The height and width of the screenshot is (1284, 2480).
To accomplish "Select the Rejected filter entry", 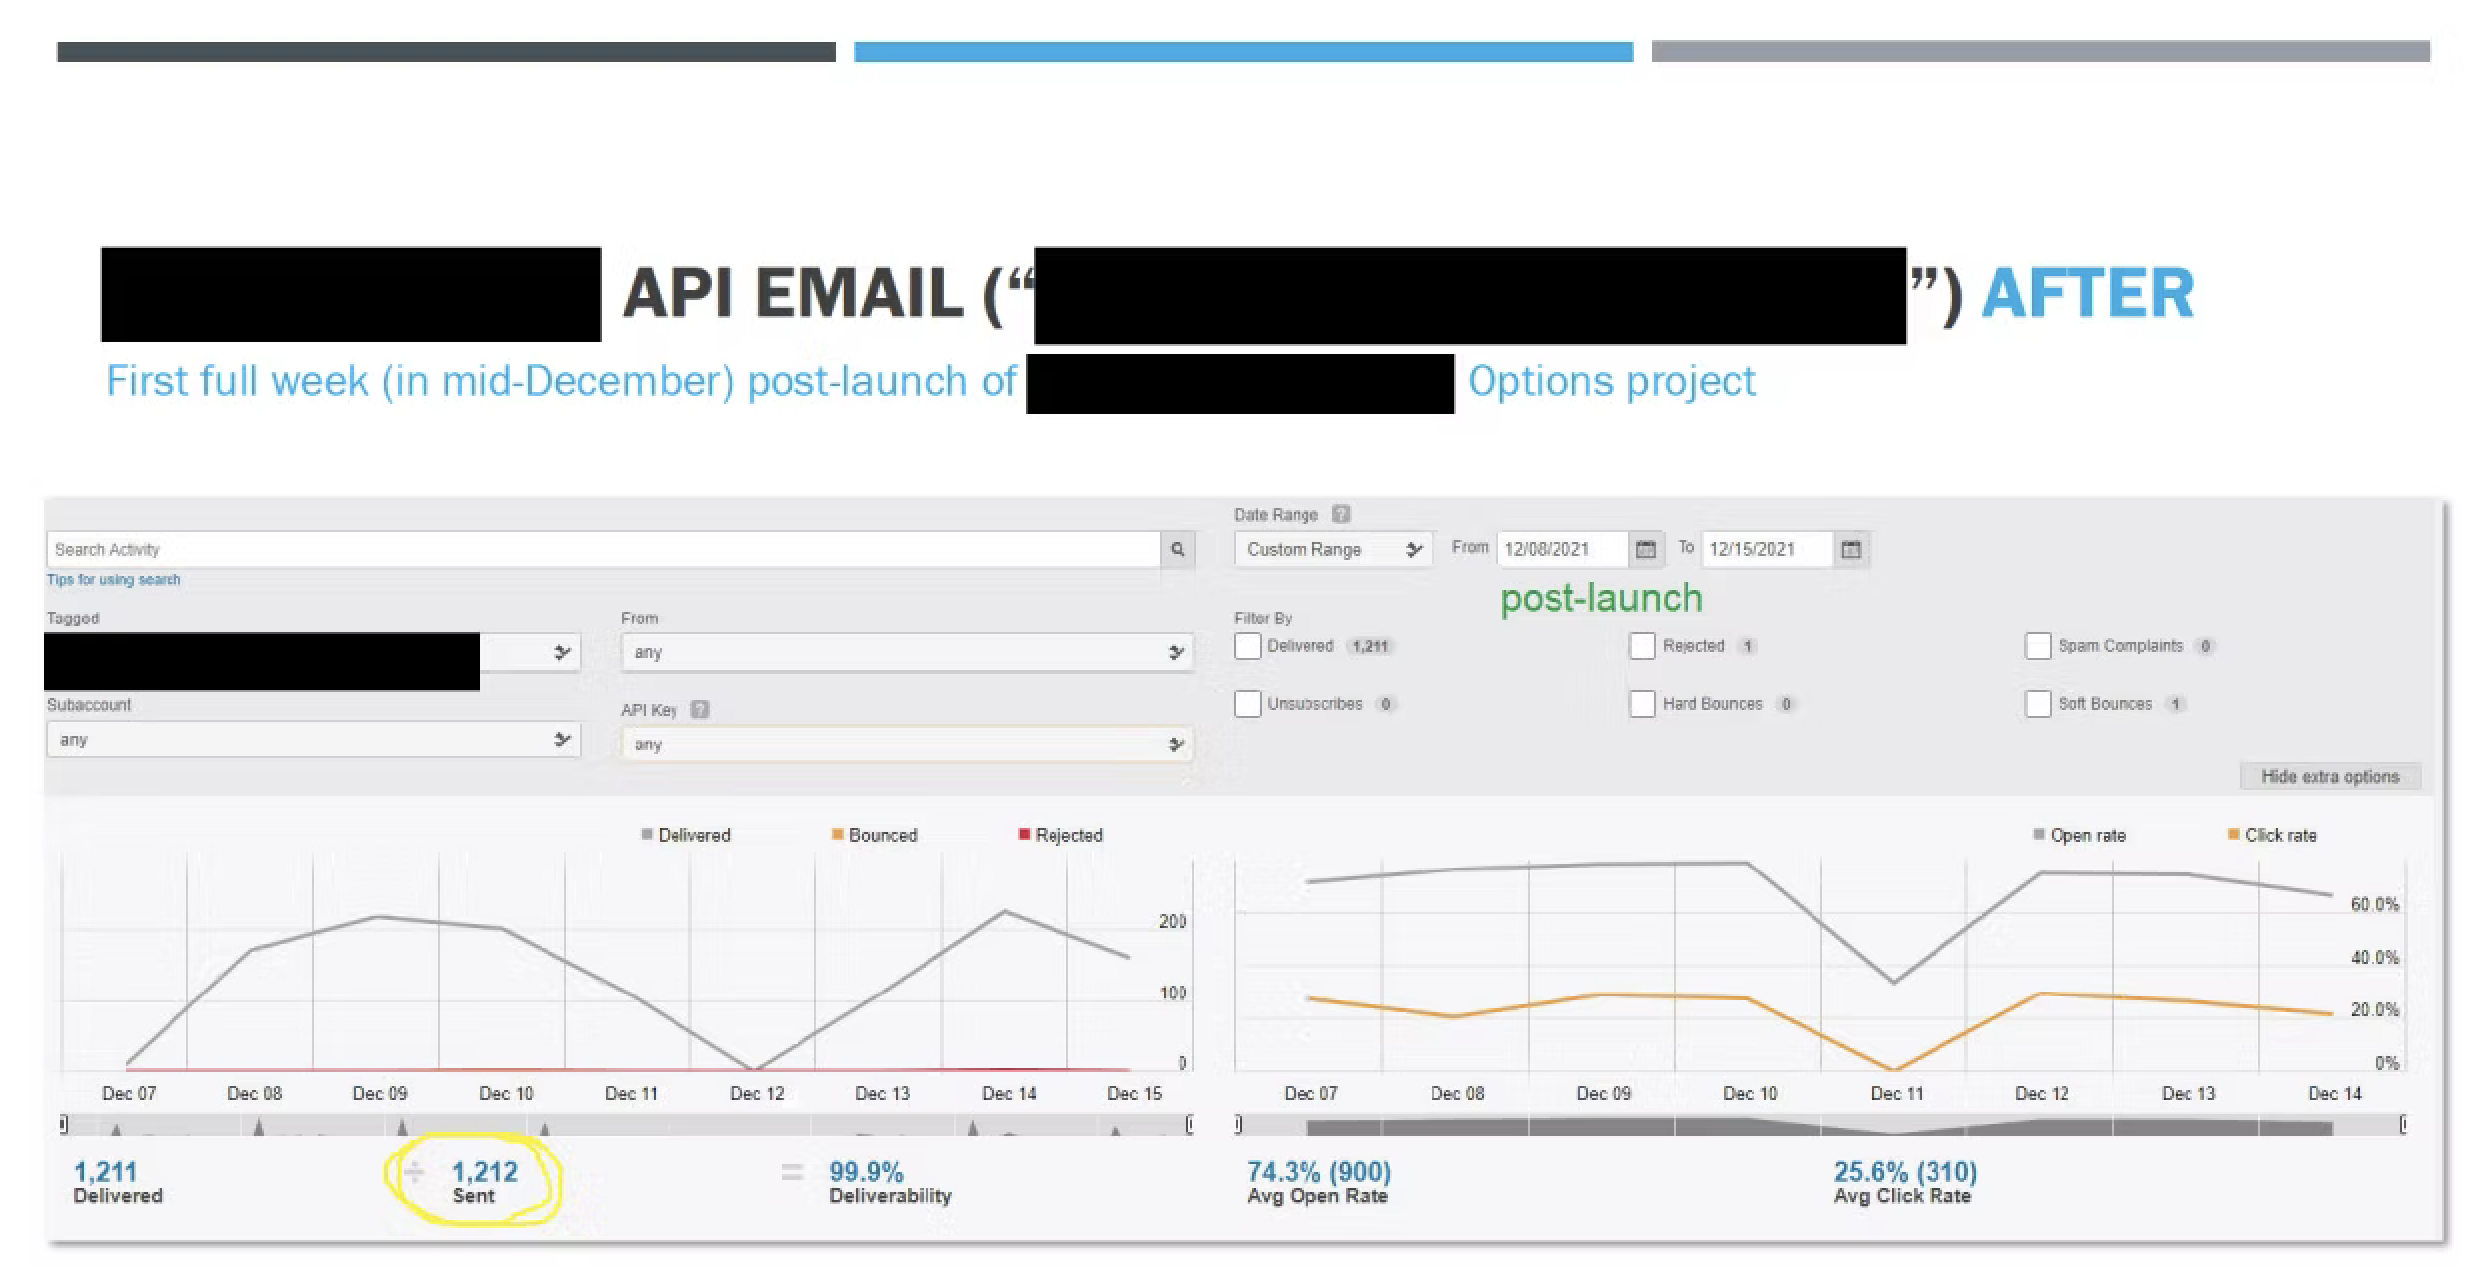I will [1643, 646].
